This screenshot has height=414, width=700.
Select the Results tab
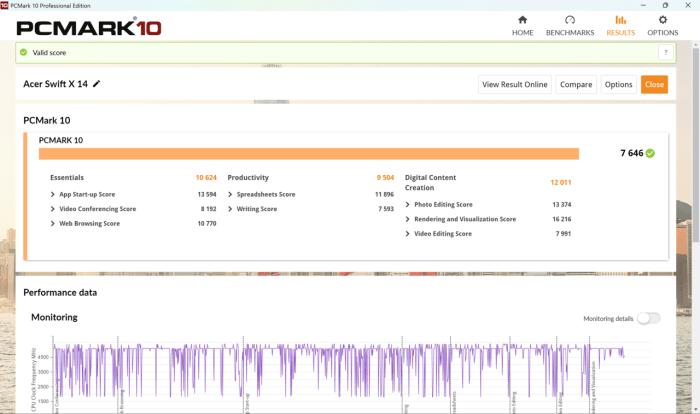pos(620,26)
